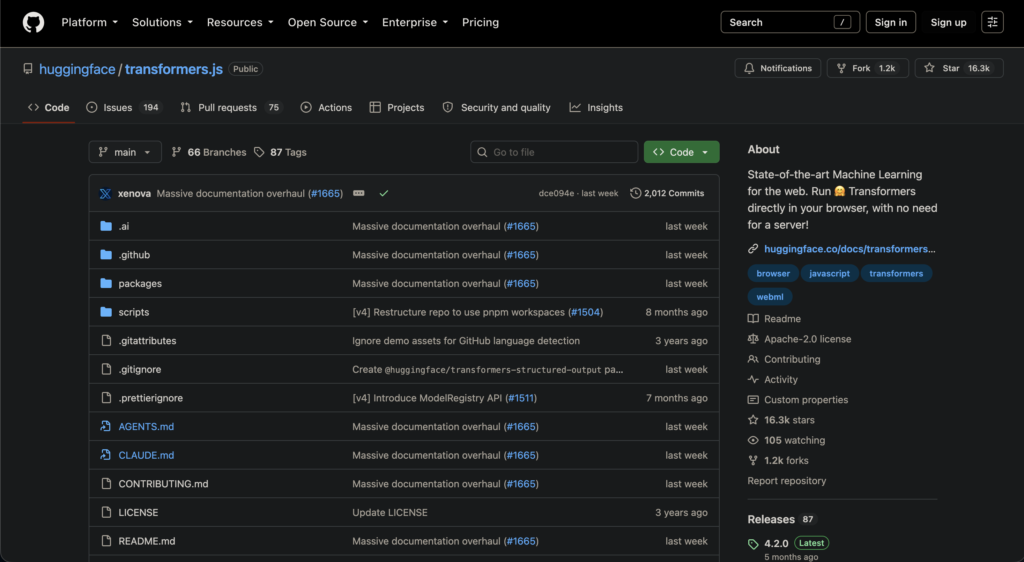Screen dimensions: 1024x562
Task: Focus the header Search field
Action: click(x=790, y=22)
